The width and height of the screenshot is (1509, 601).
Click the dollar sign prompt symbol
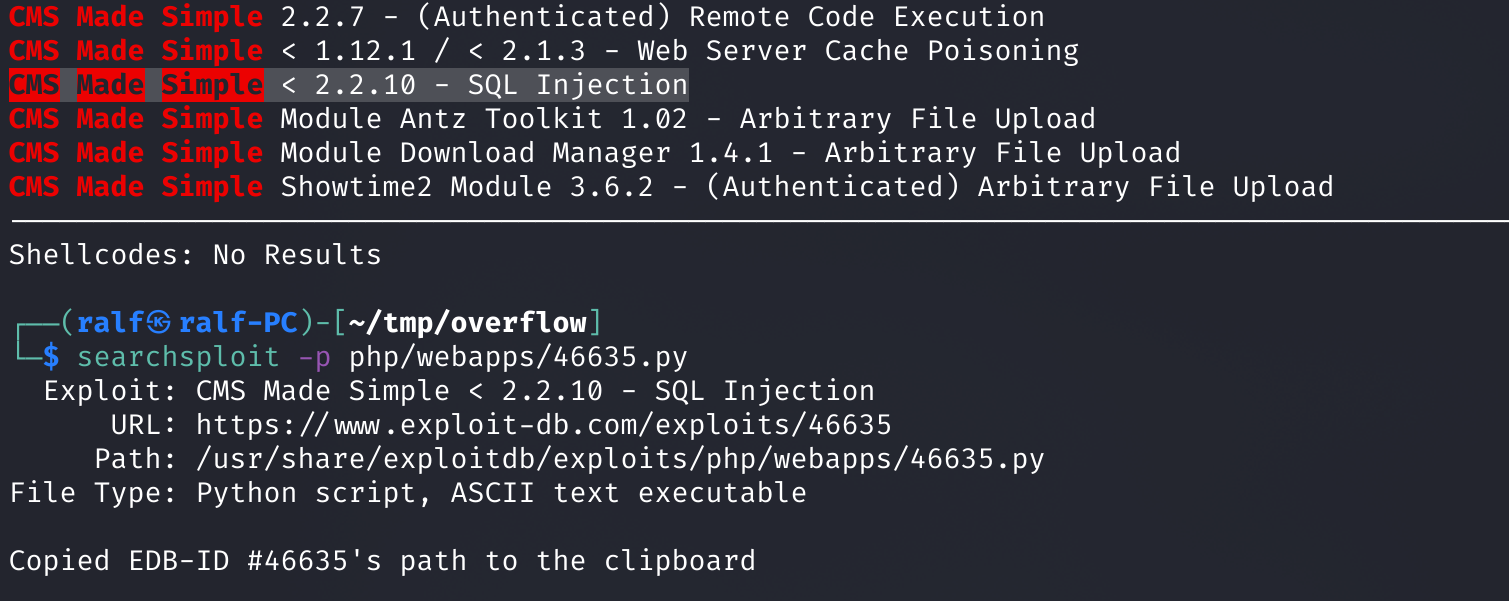coord(51,357)
